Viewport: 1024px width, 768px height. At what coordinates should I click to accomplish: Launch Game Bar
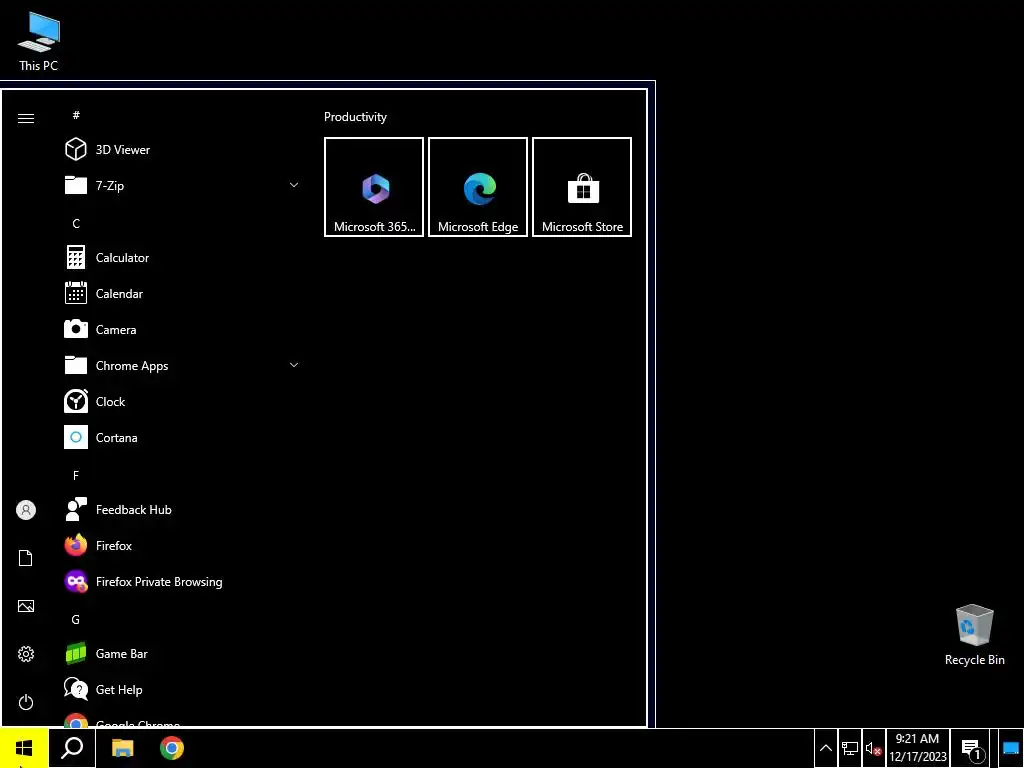click(182, 653)
